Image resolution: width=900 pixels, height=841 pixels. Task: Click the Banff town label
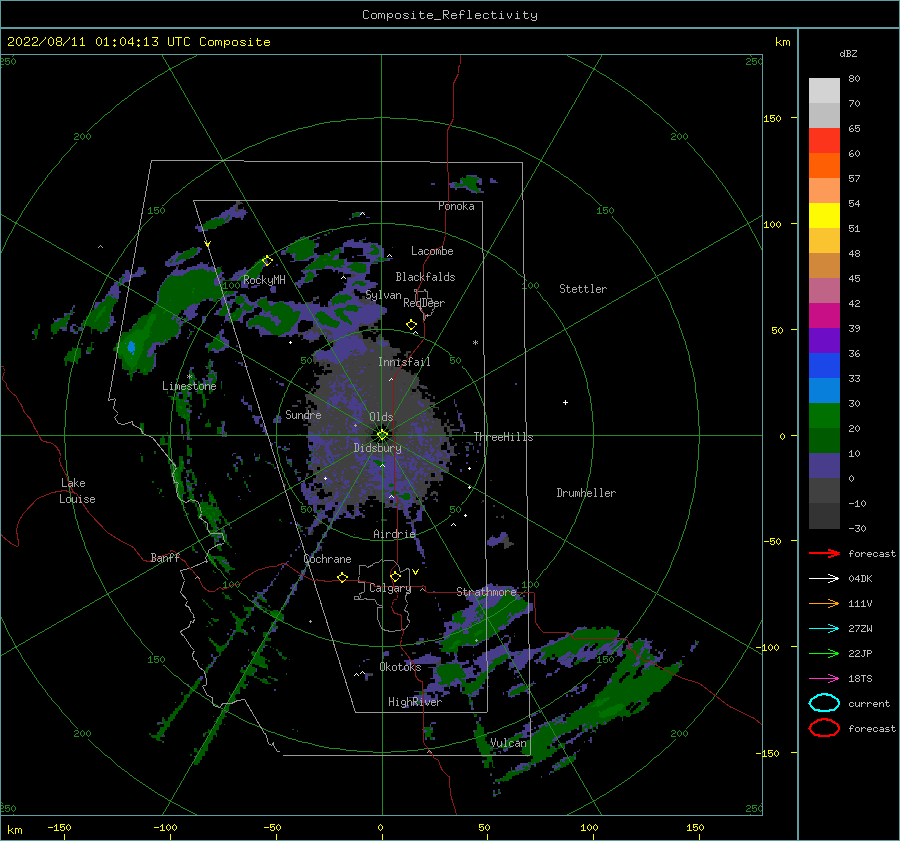165,557
